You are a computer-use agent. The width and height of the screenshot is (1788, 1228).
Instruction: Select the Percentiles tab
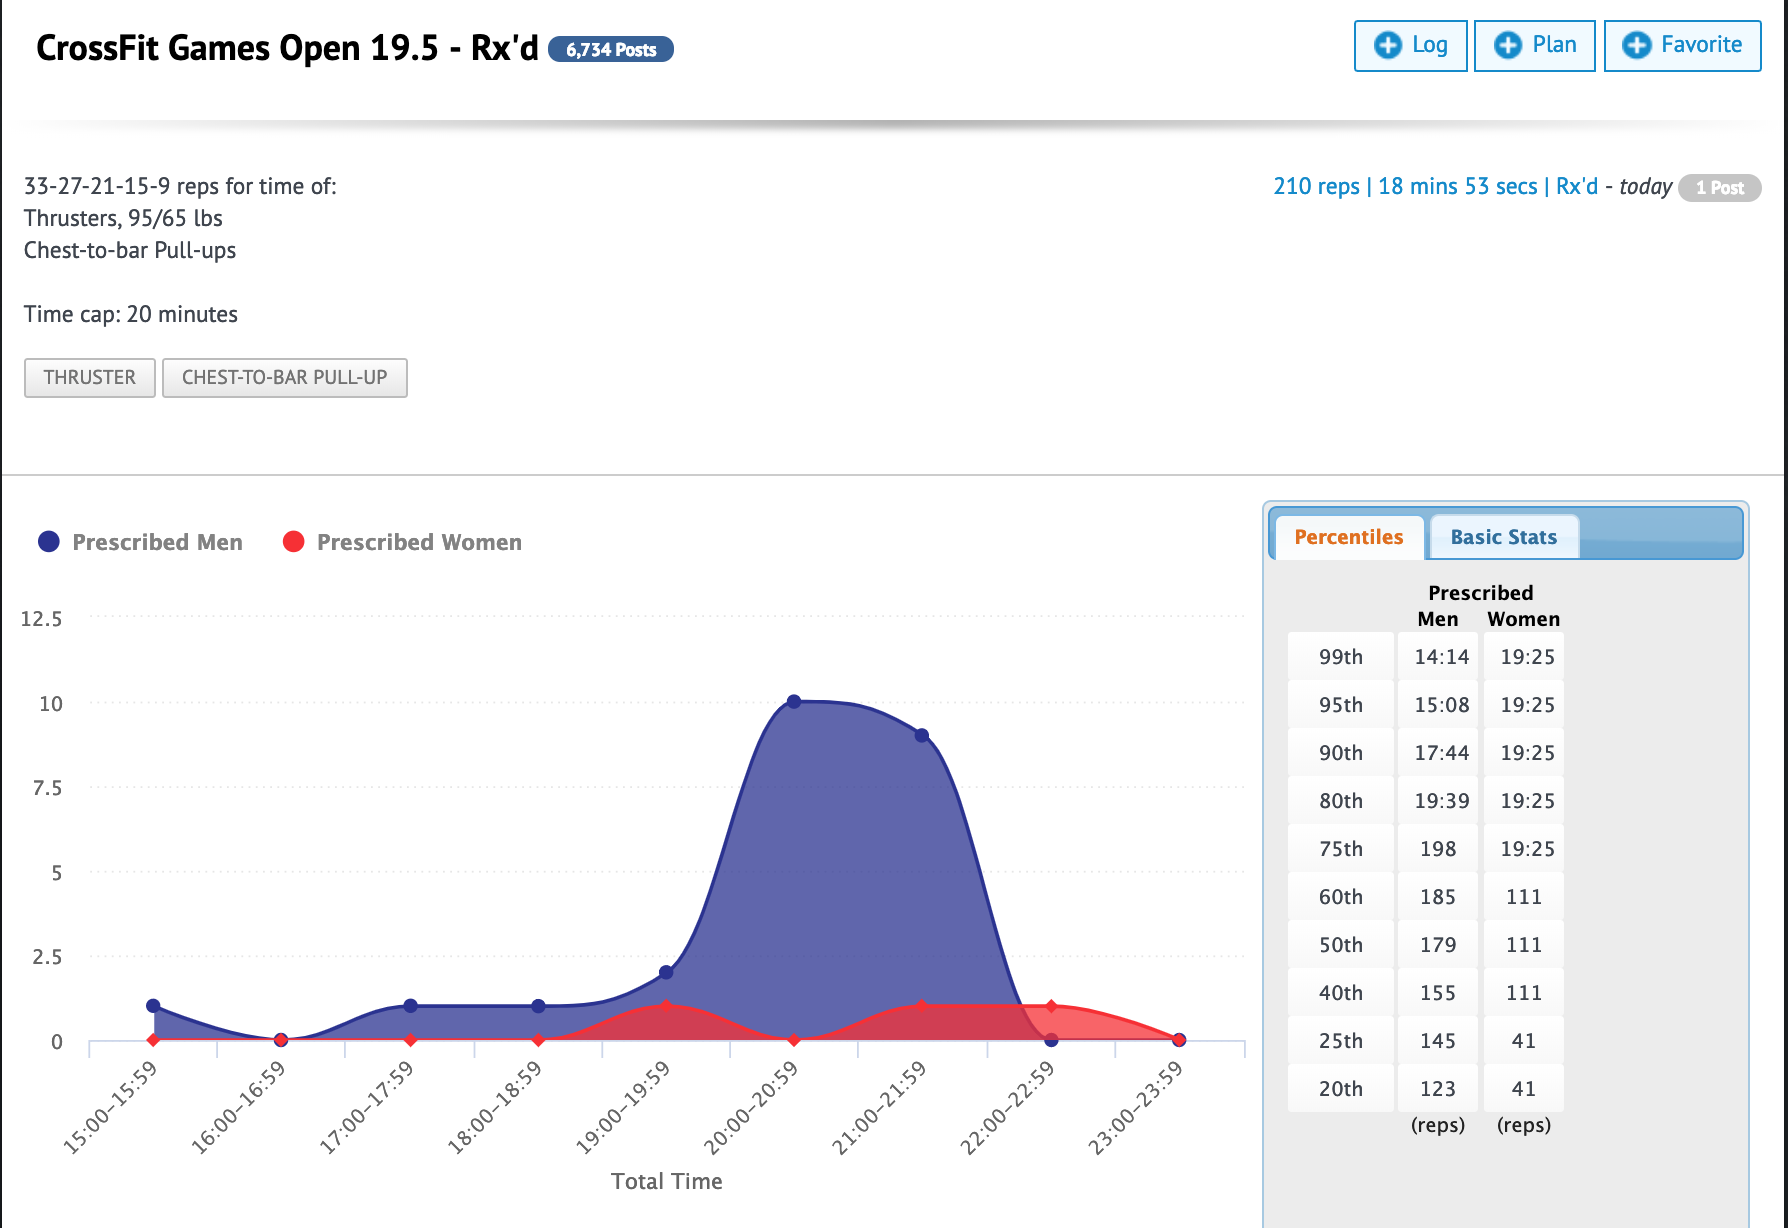1348,537
